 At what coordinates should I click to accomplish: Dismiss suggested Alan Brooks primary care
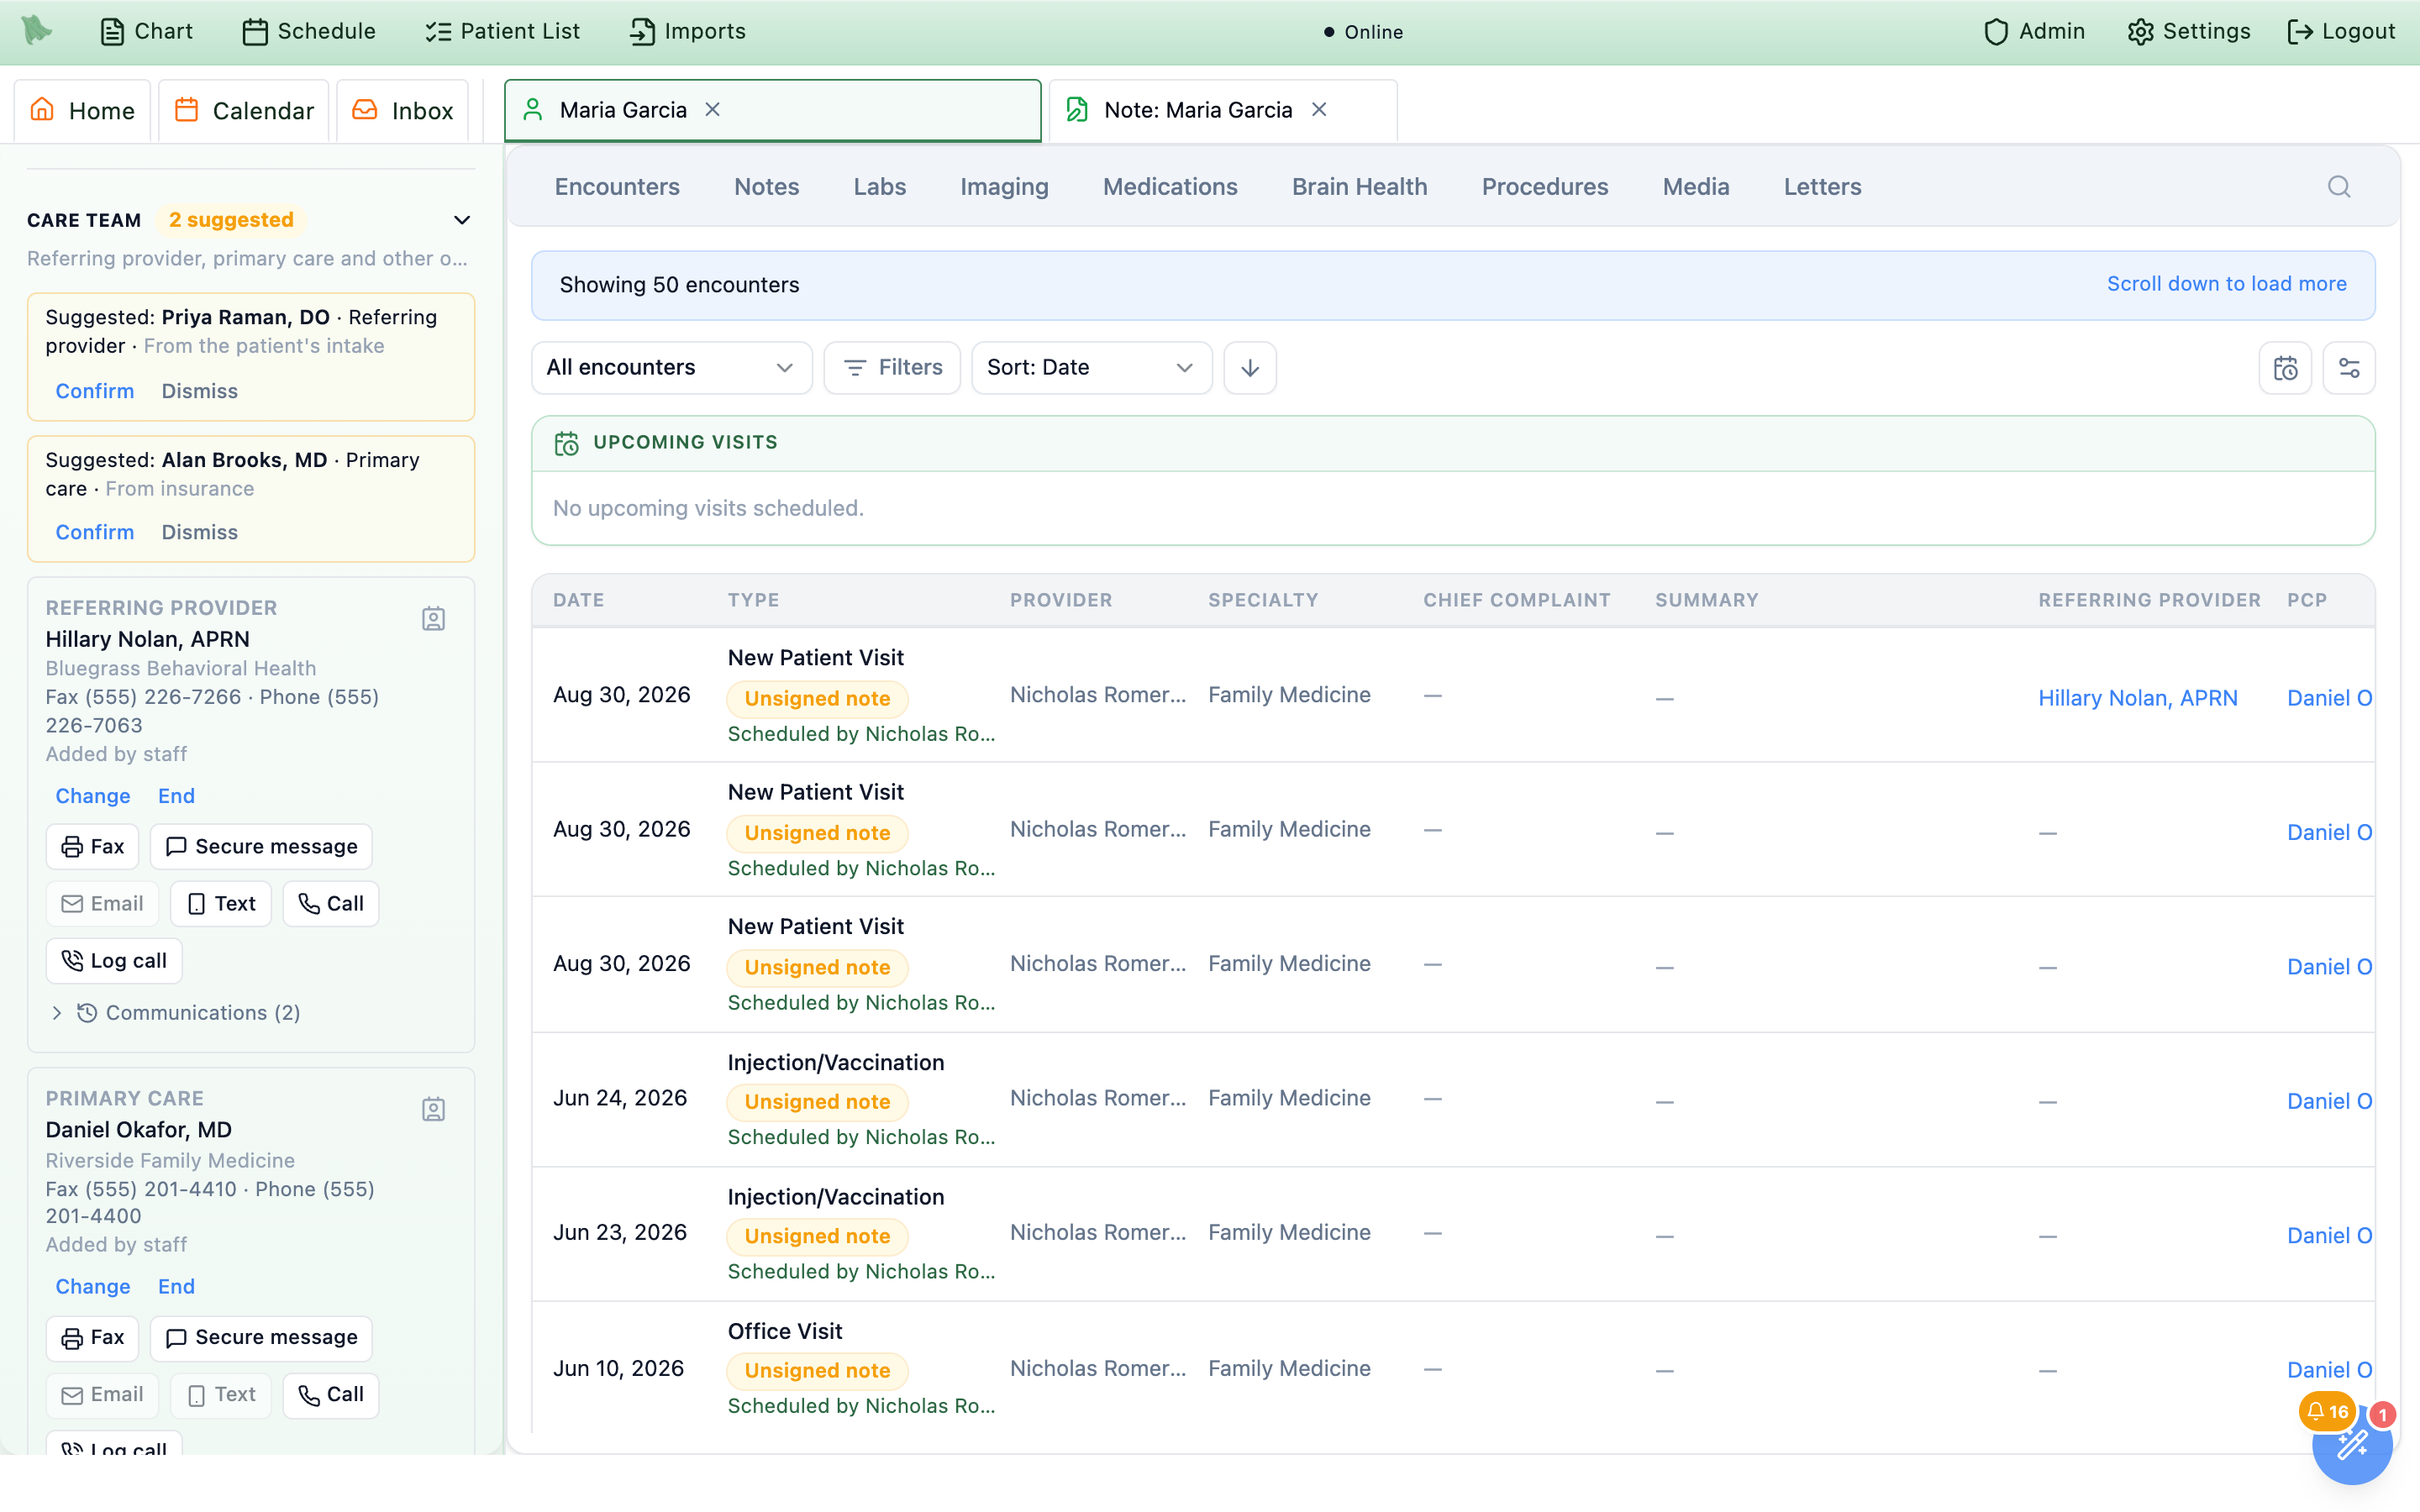(x=200, y=532)
